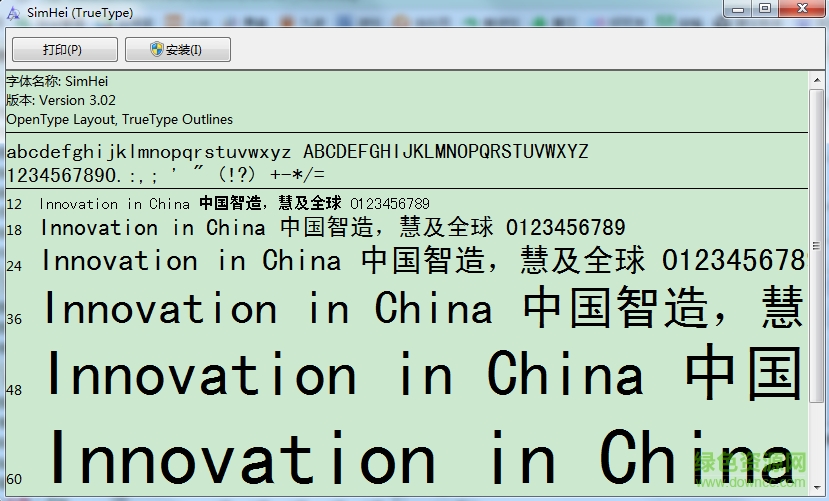The image size is (829, 501).
Task: Click the 打印(P) print button
Action: pos(65,49)
